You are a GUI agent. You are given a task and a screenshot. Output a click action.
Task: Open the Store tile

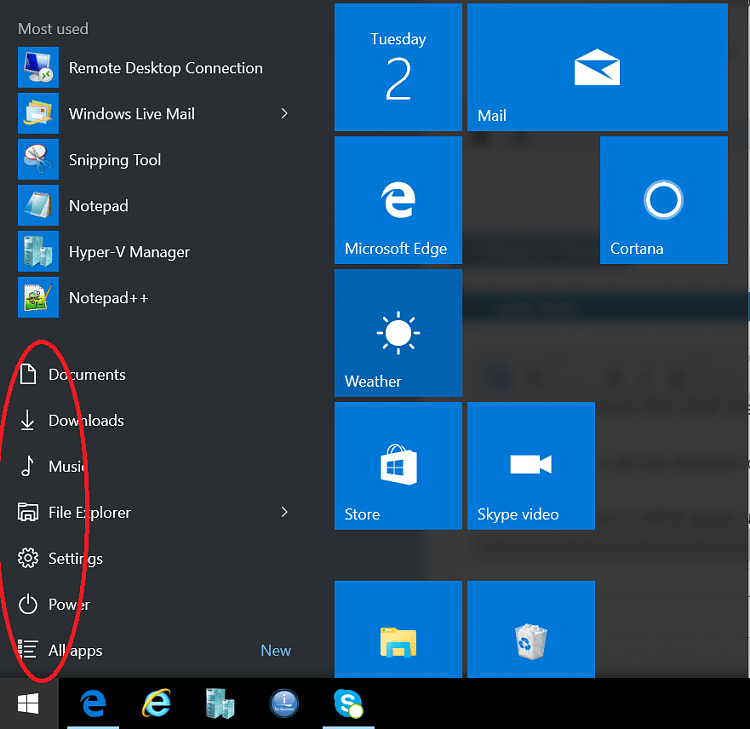398,466
